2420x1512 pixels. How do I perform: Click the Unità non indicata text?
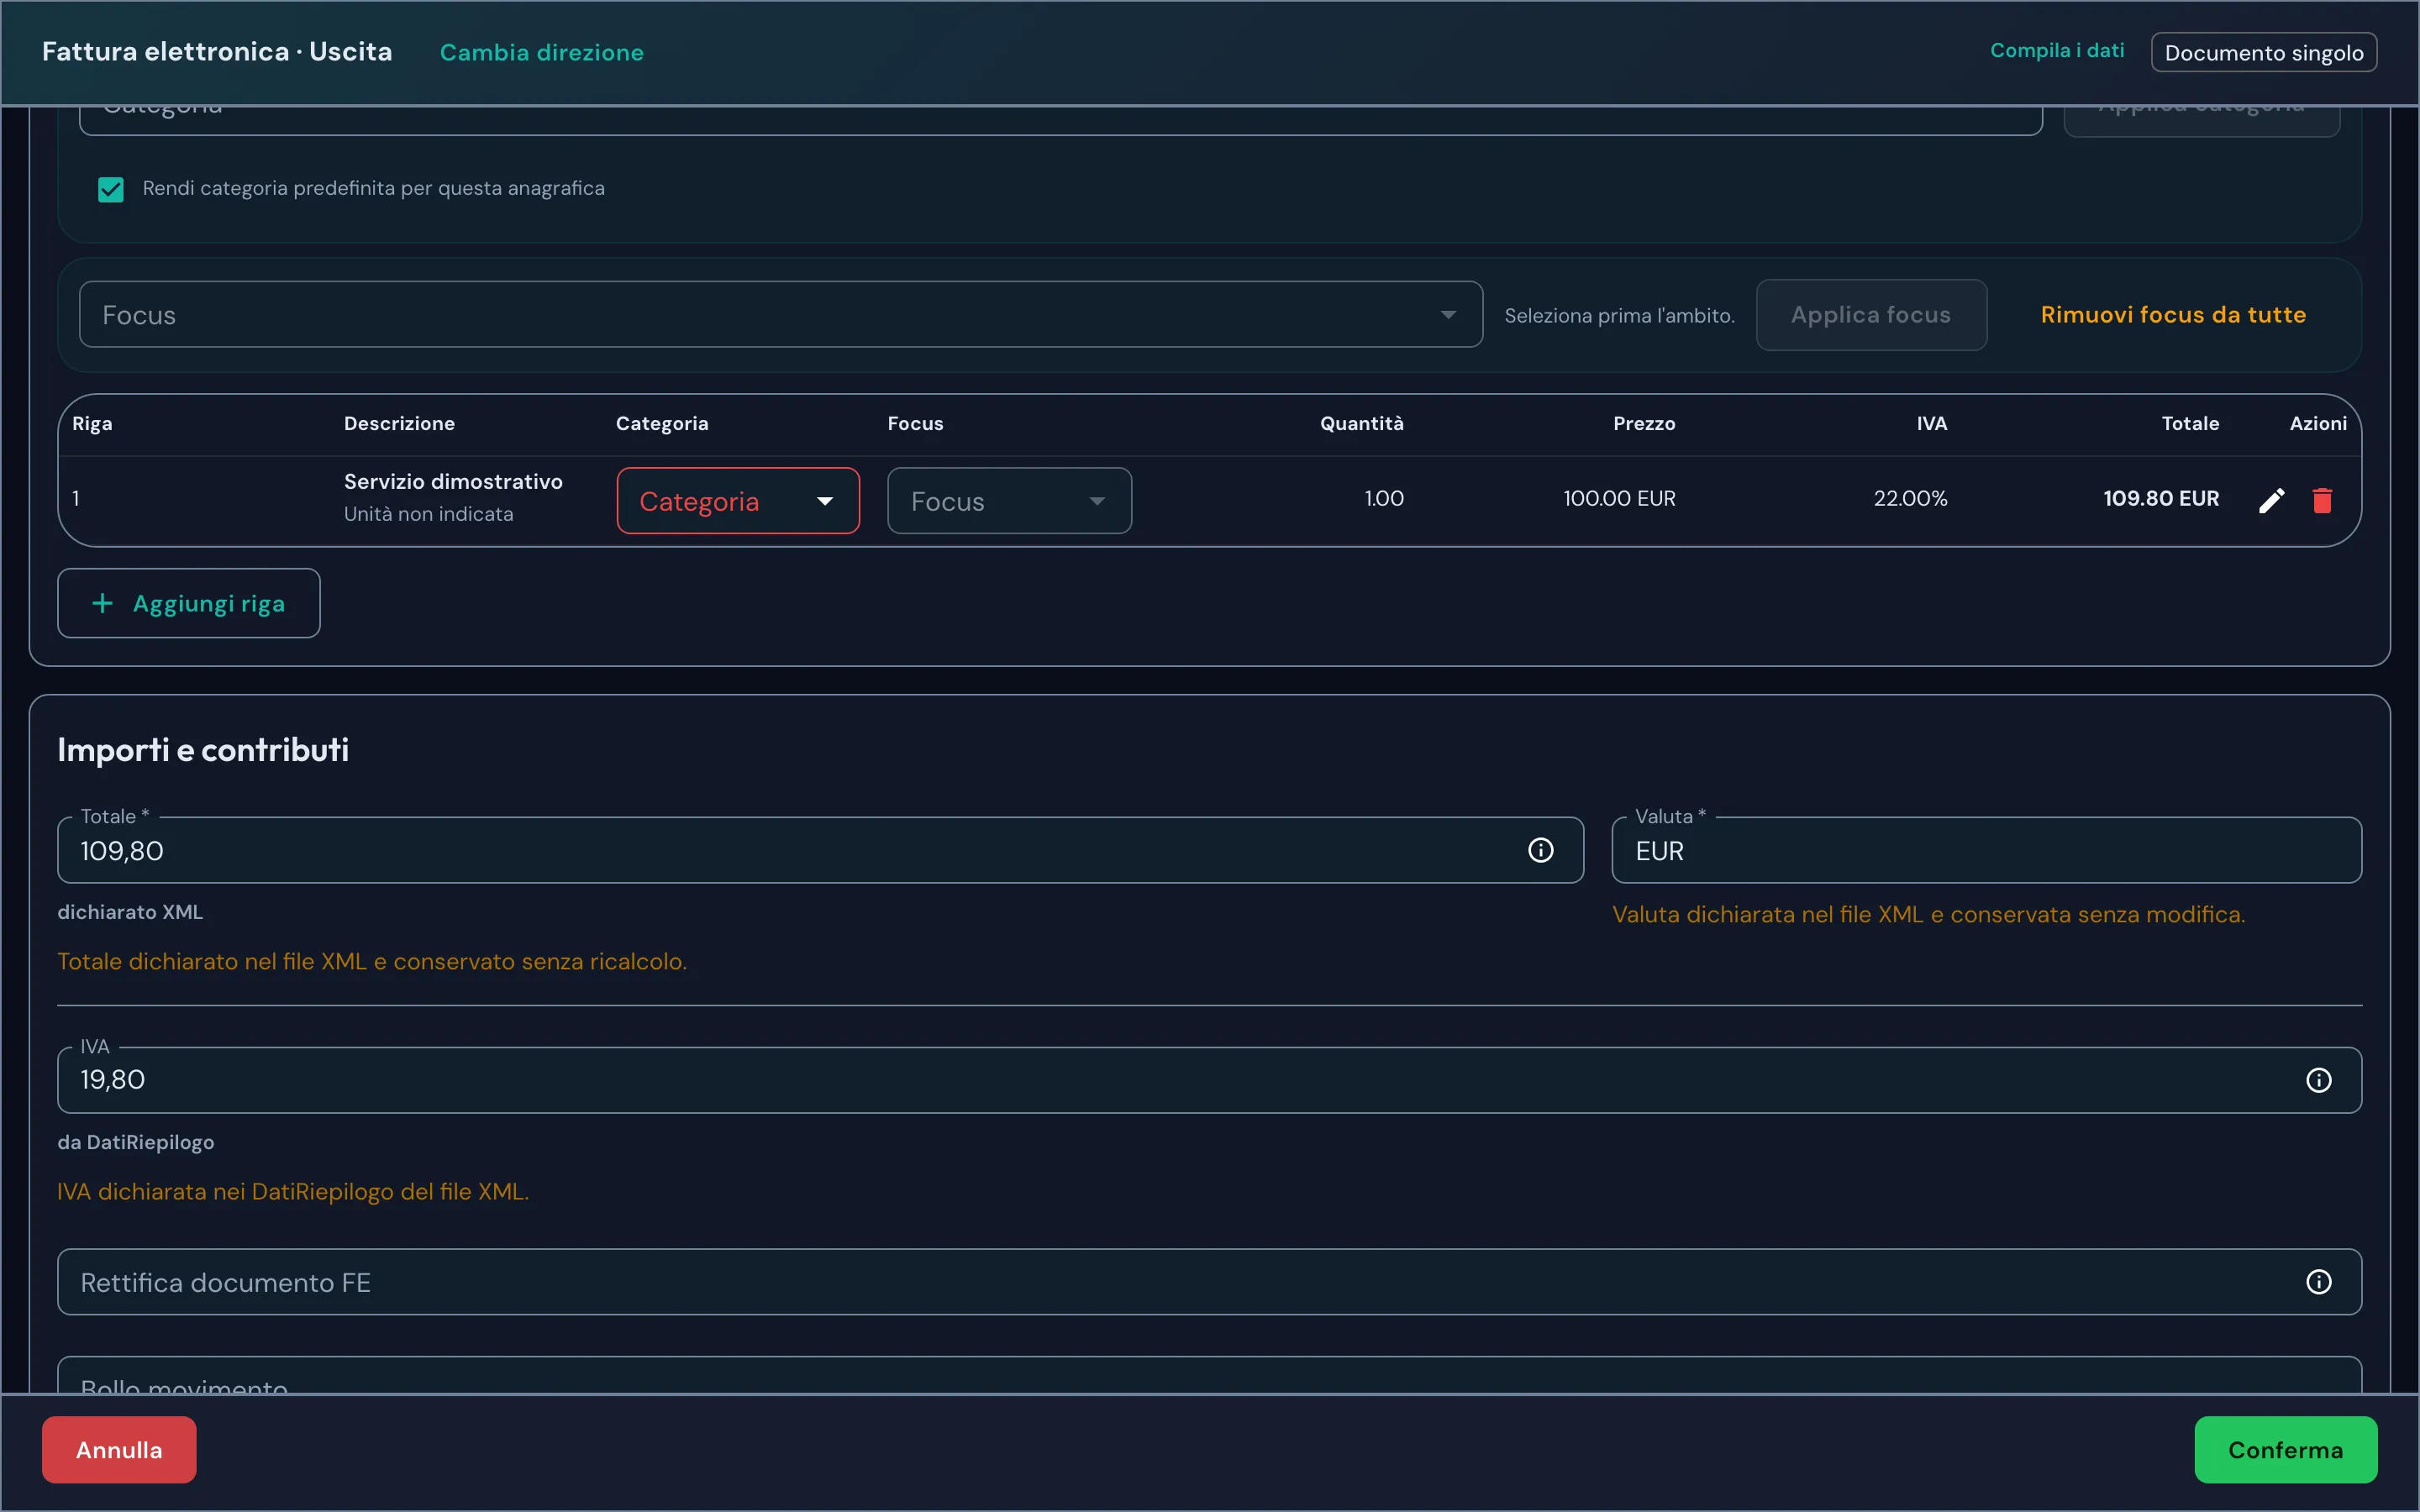(428, 514)
